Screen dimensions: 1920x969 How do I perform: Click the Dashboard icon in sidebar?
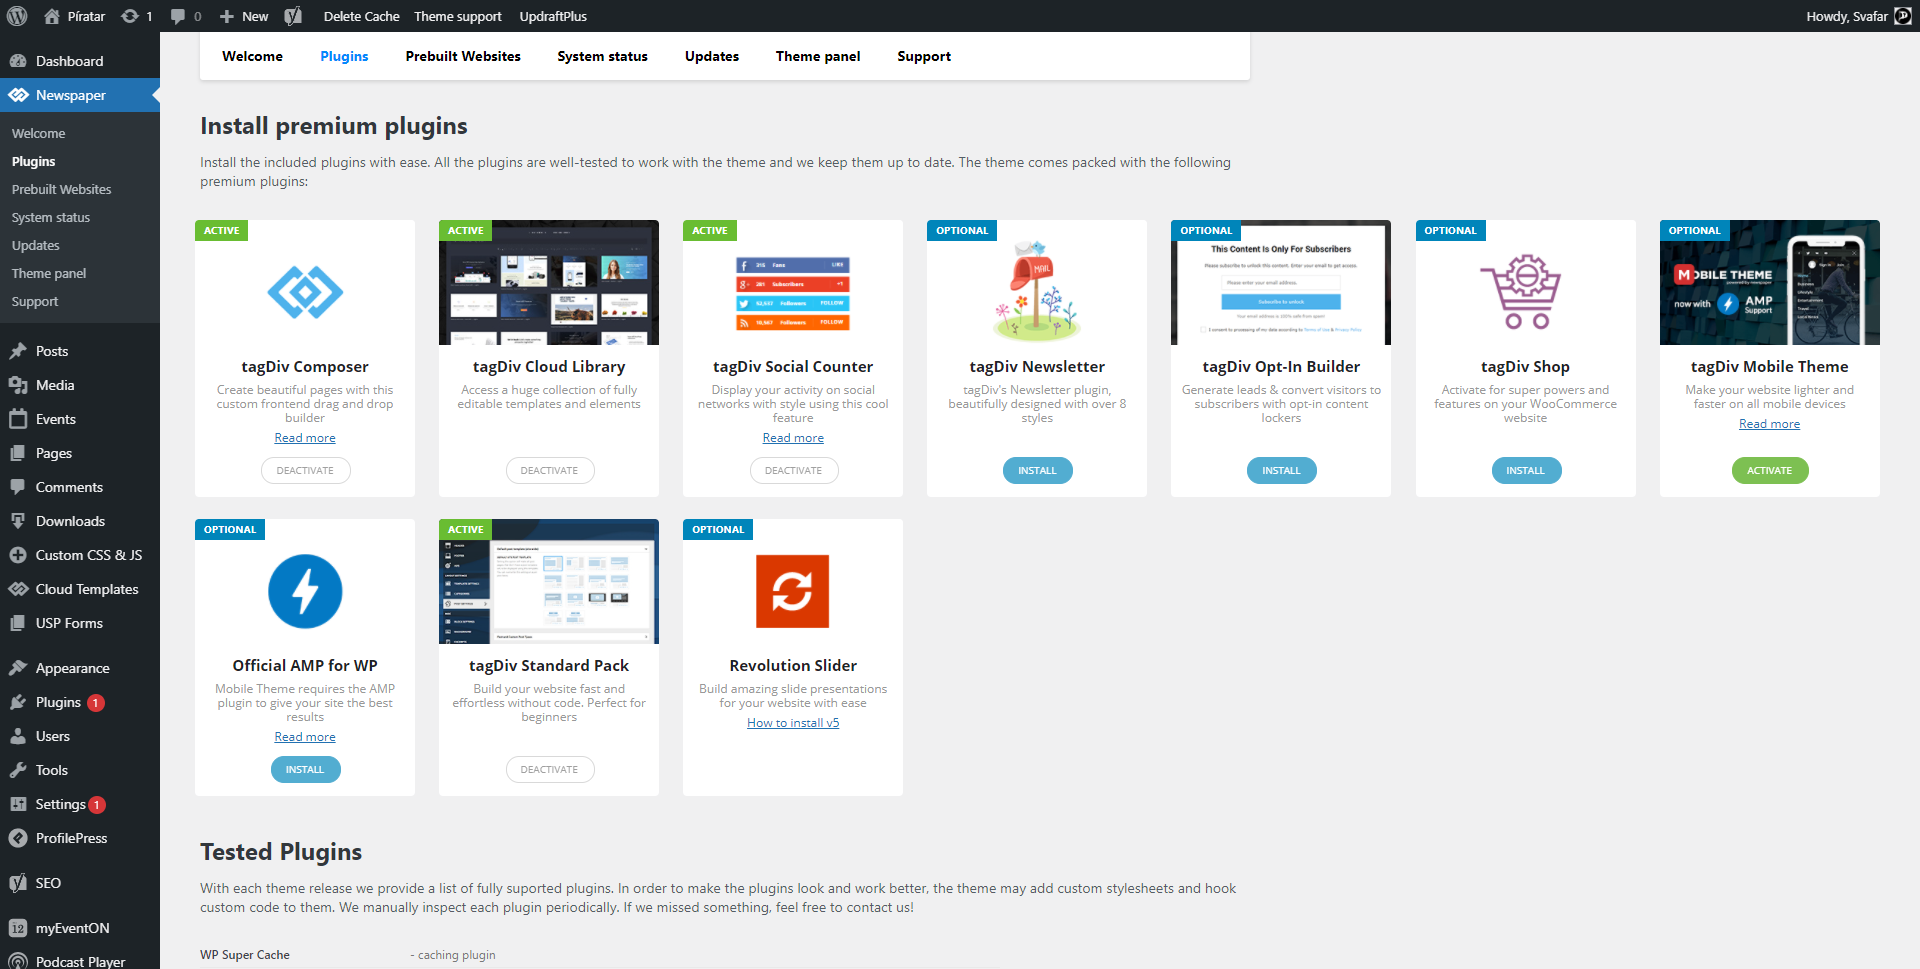pos(18,61)
